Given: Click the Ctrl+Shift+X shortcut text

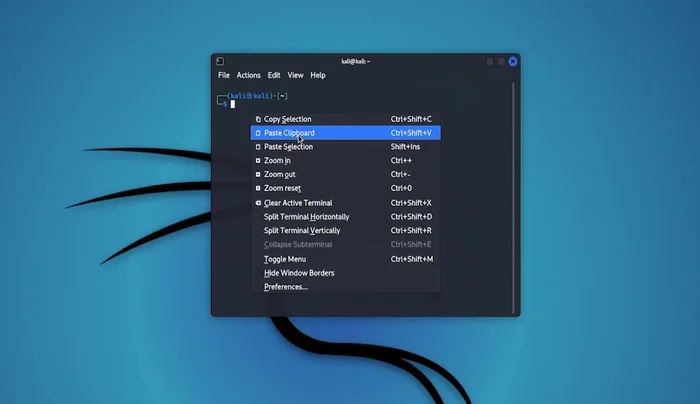Looking at the screenshot, I should [x=411, y=203].
